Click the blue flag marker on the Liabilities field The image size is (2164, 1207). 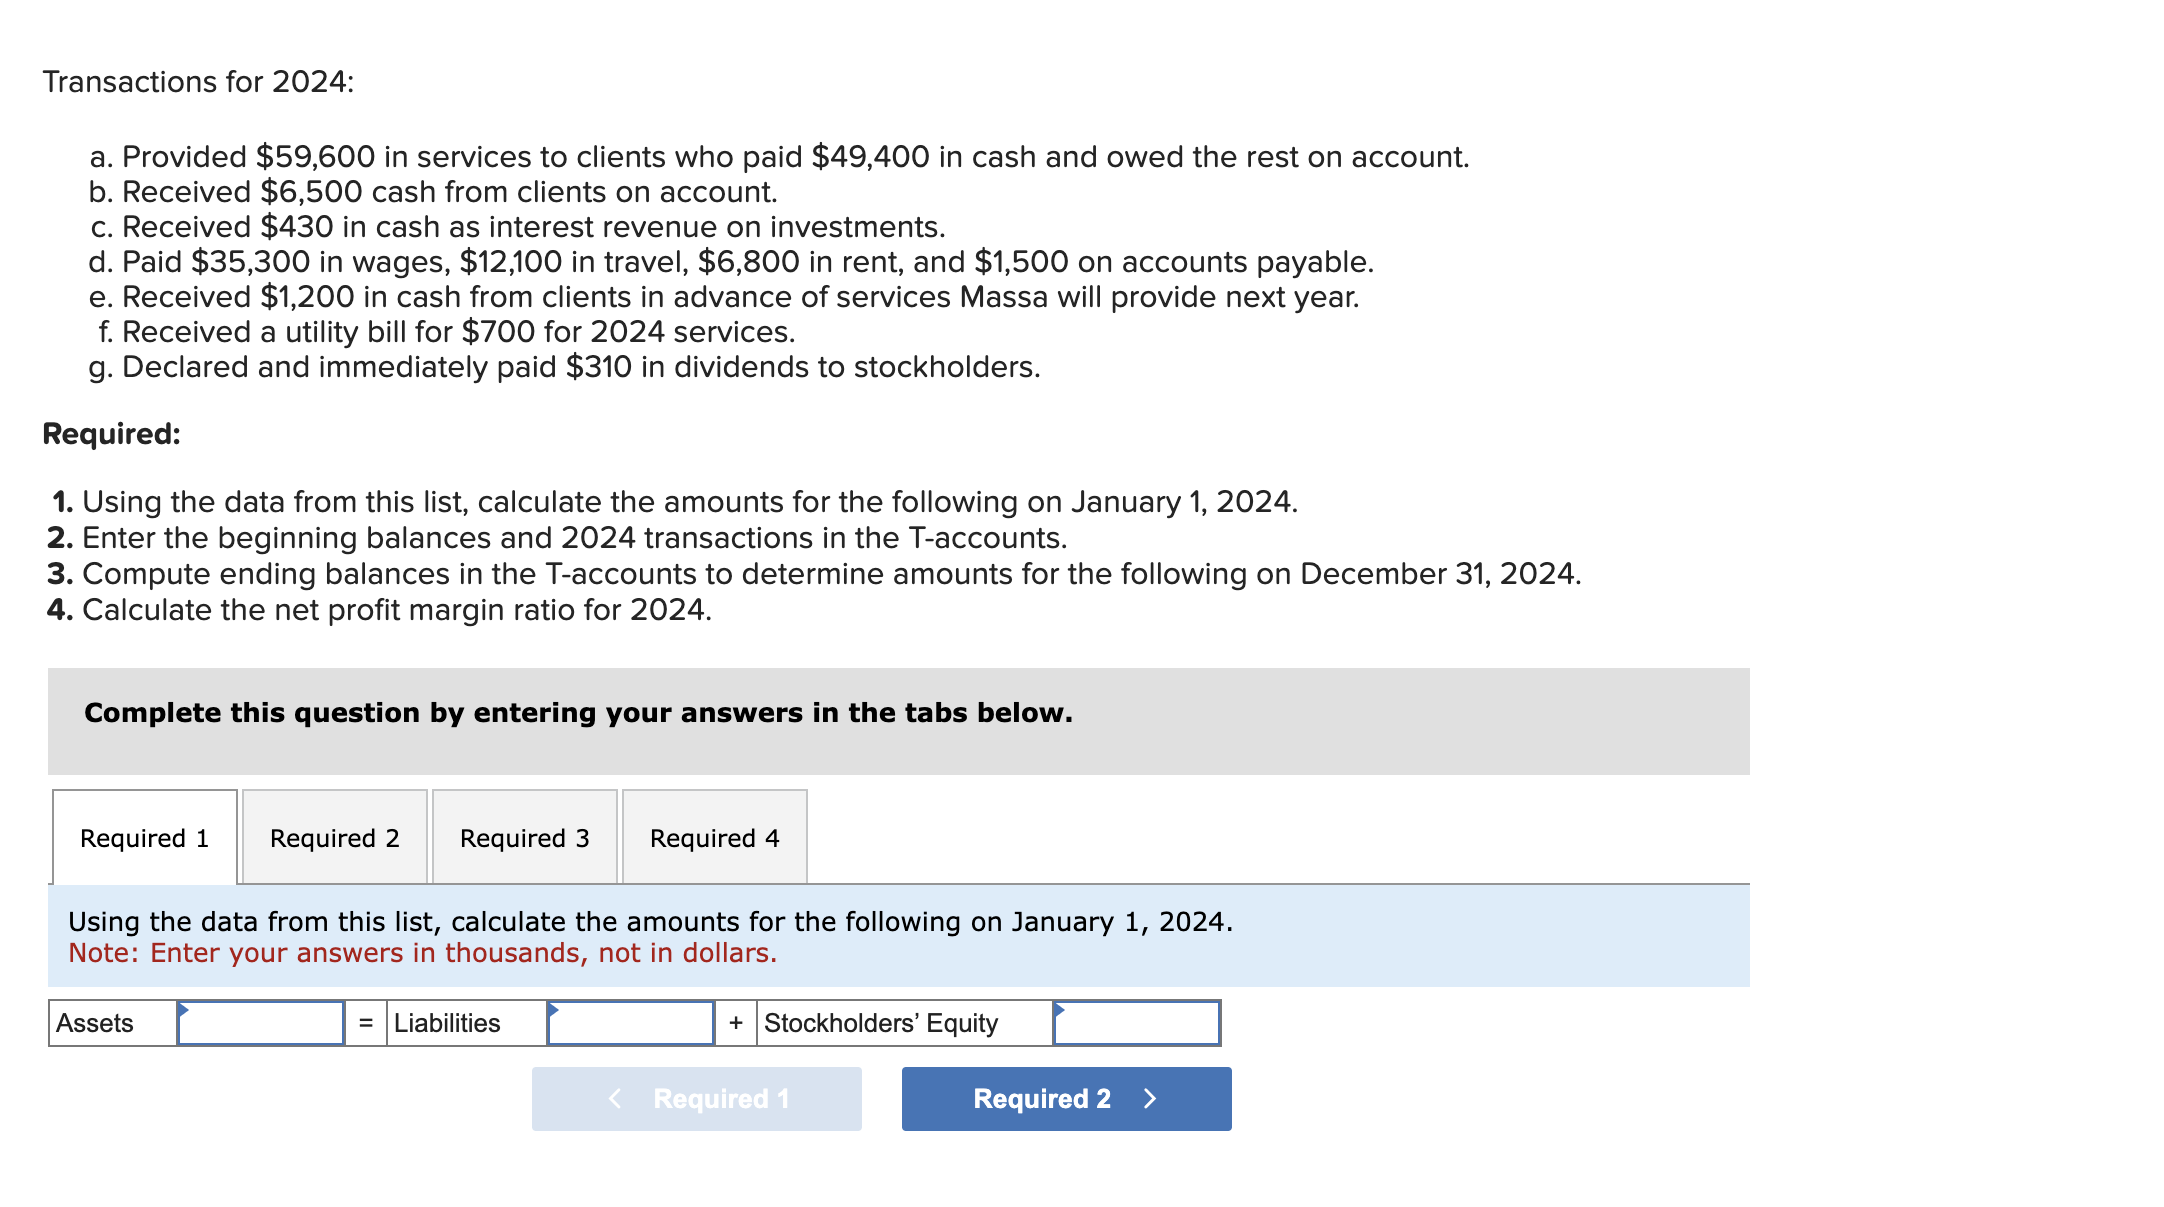tap(555, 1008)
